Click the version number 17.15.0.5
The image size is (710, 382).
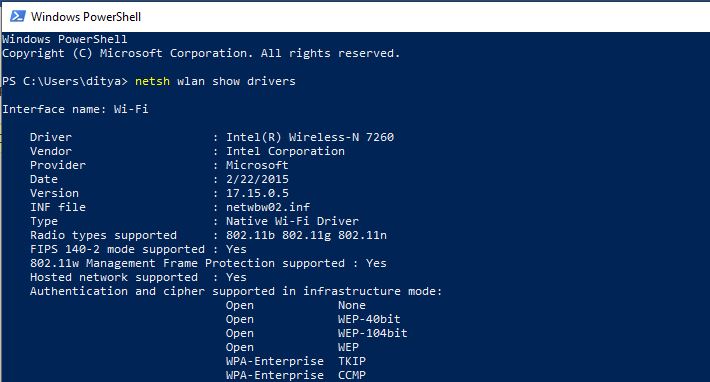pyautogui.click(x=257, y=193)
